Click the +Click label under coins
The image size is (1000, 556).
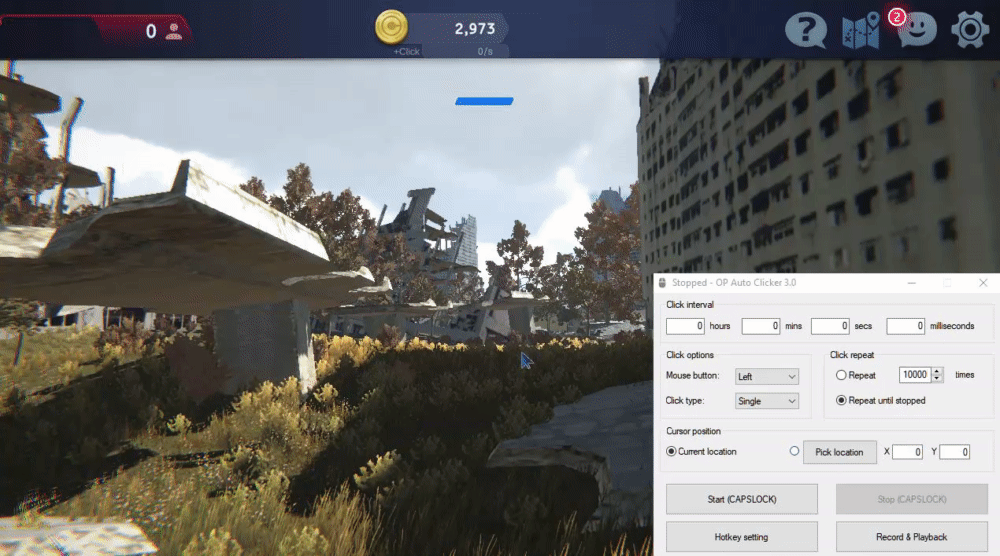tap(406, 52)
